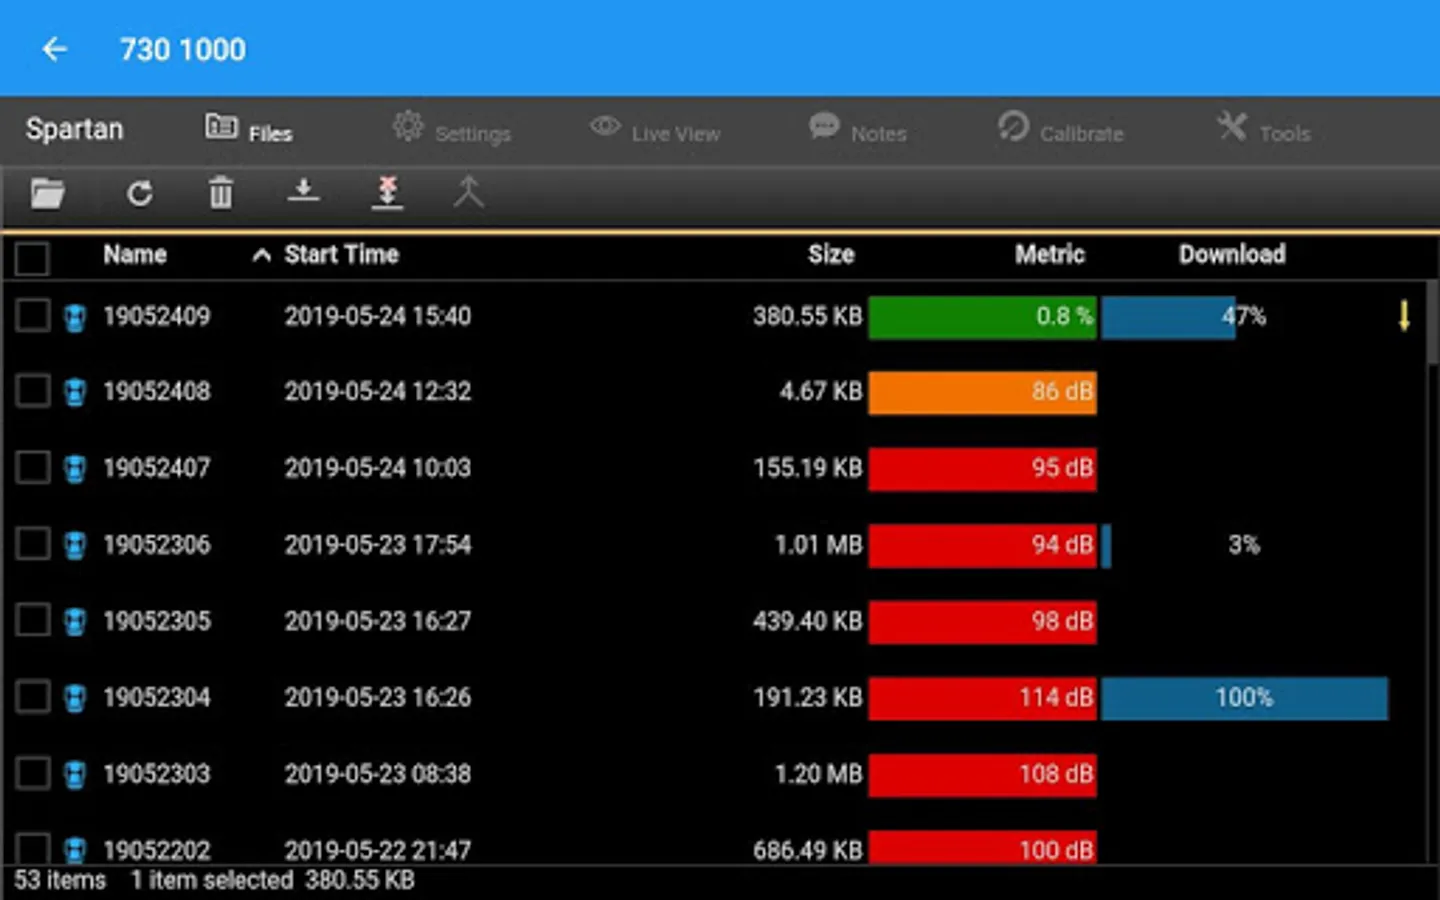This screenshot has height=900, width=1440.
Task: Click the orange 86 dB metric bar
Action: [x=982, y=392]
